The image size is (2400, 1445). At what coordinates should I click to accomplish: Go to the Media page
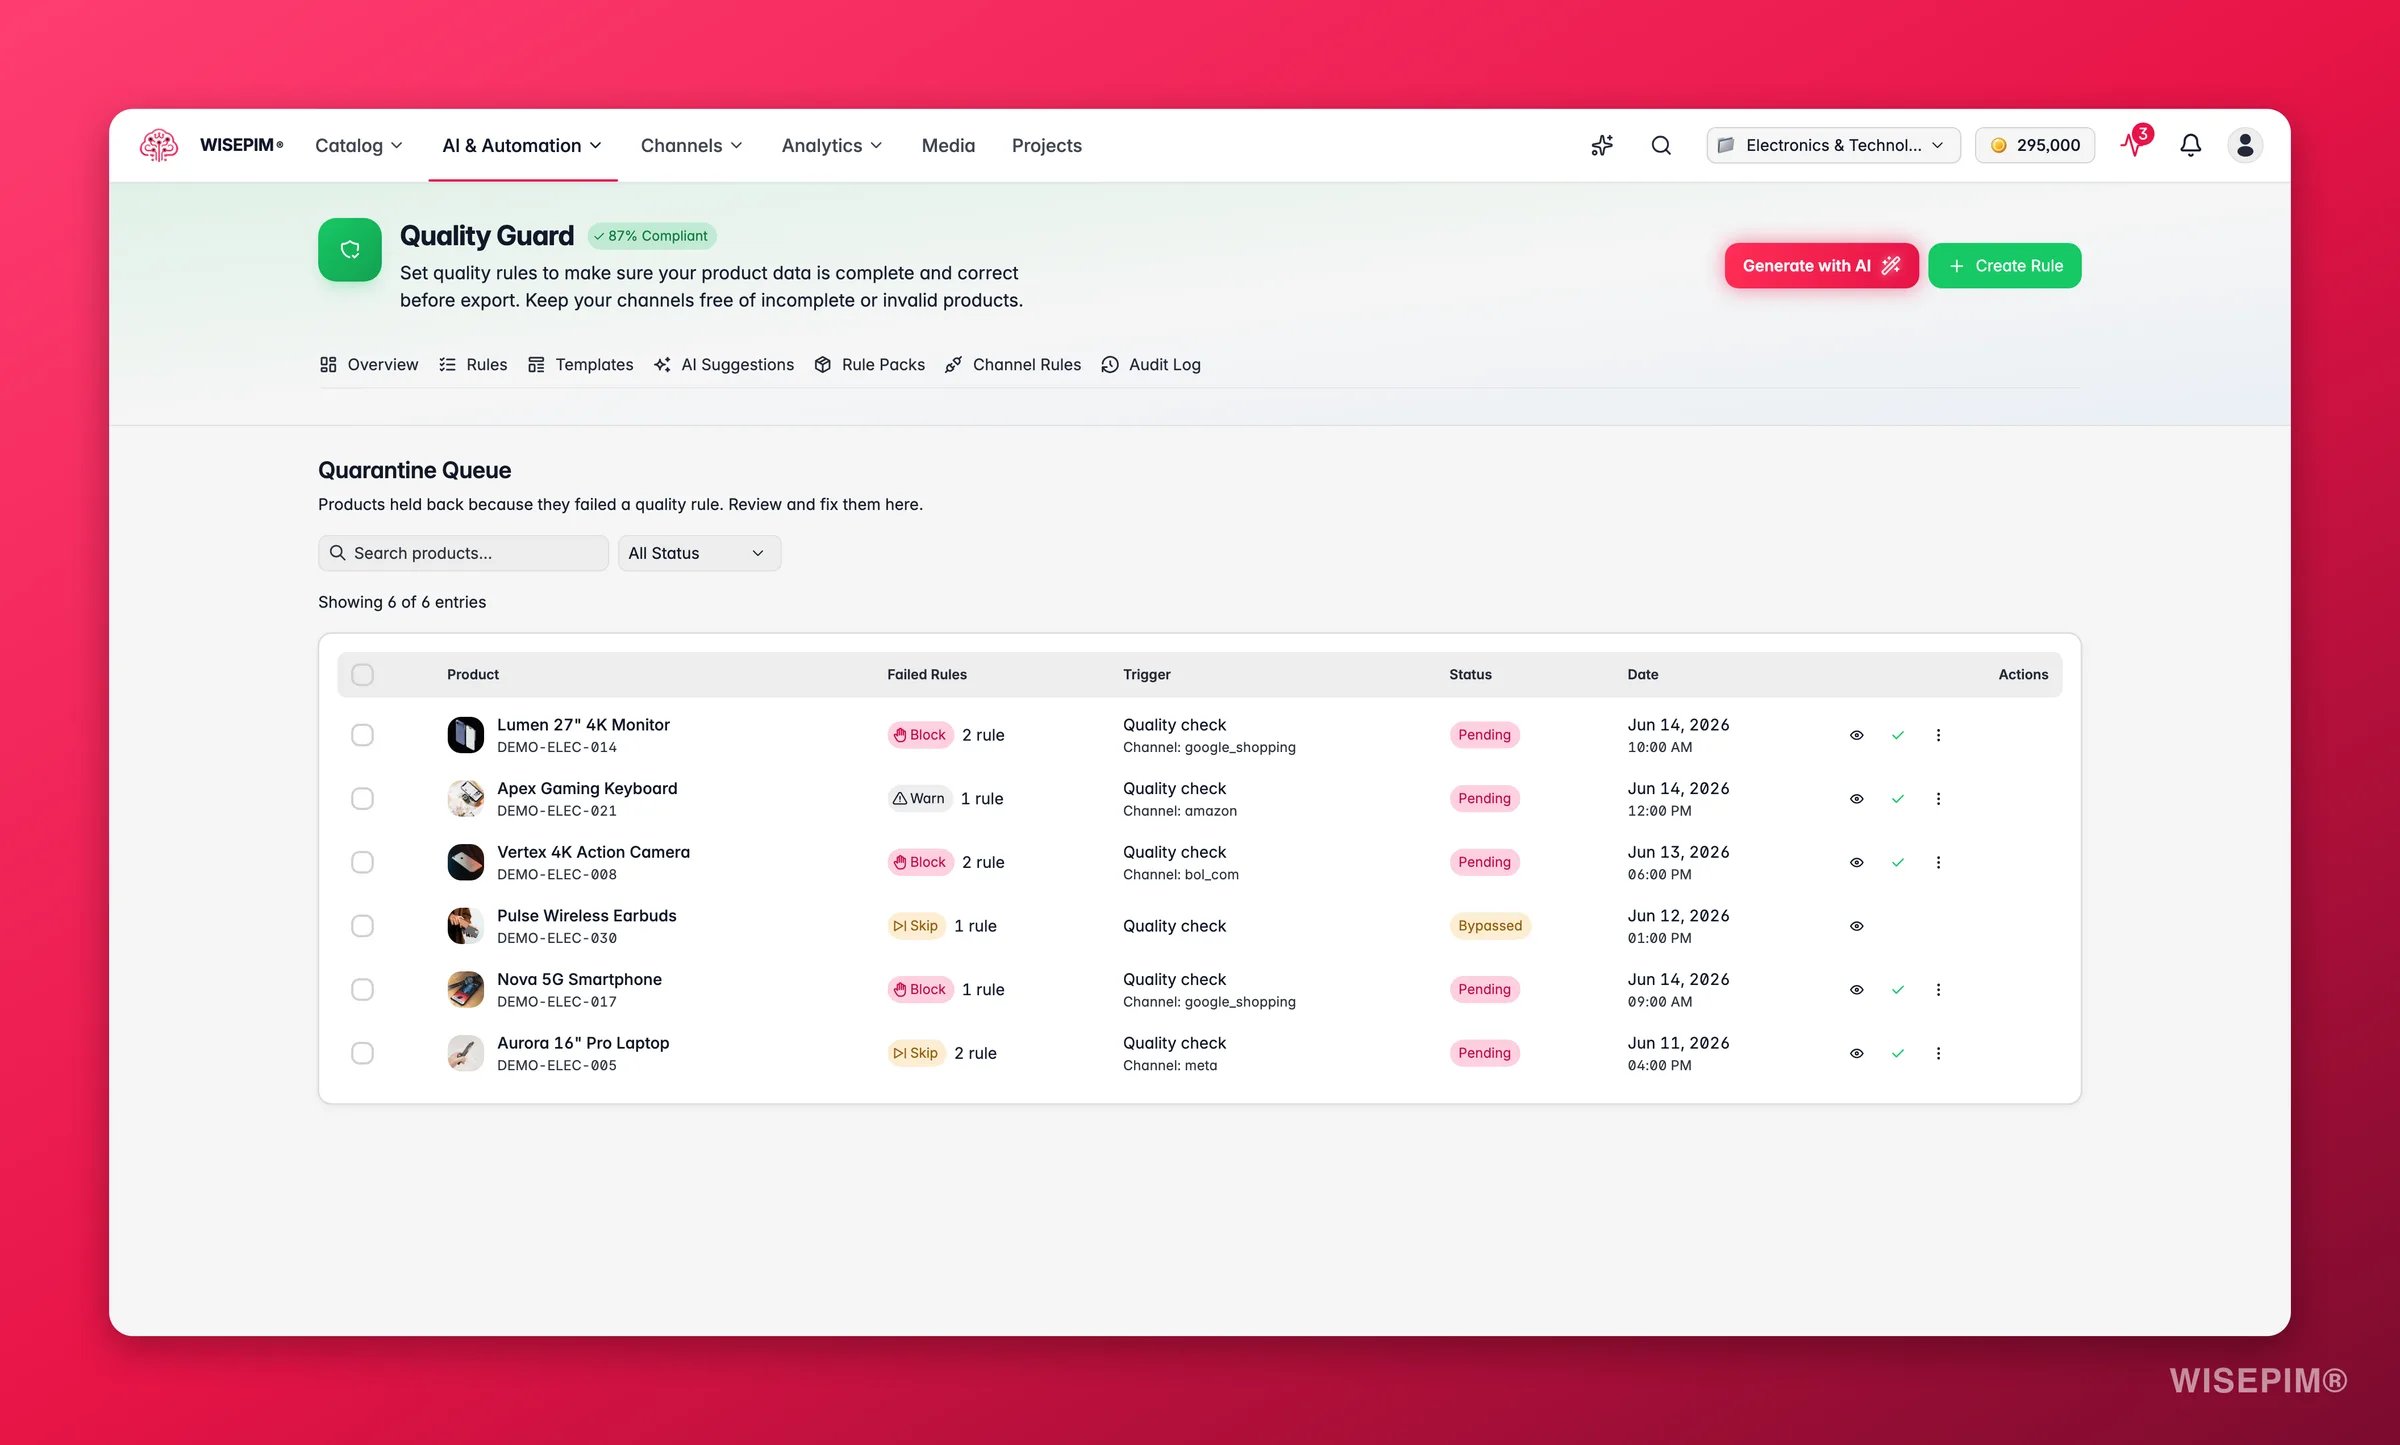948,145
